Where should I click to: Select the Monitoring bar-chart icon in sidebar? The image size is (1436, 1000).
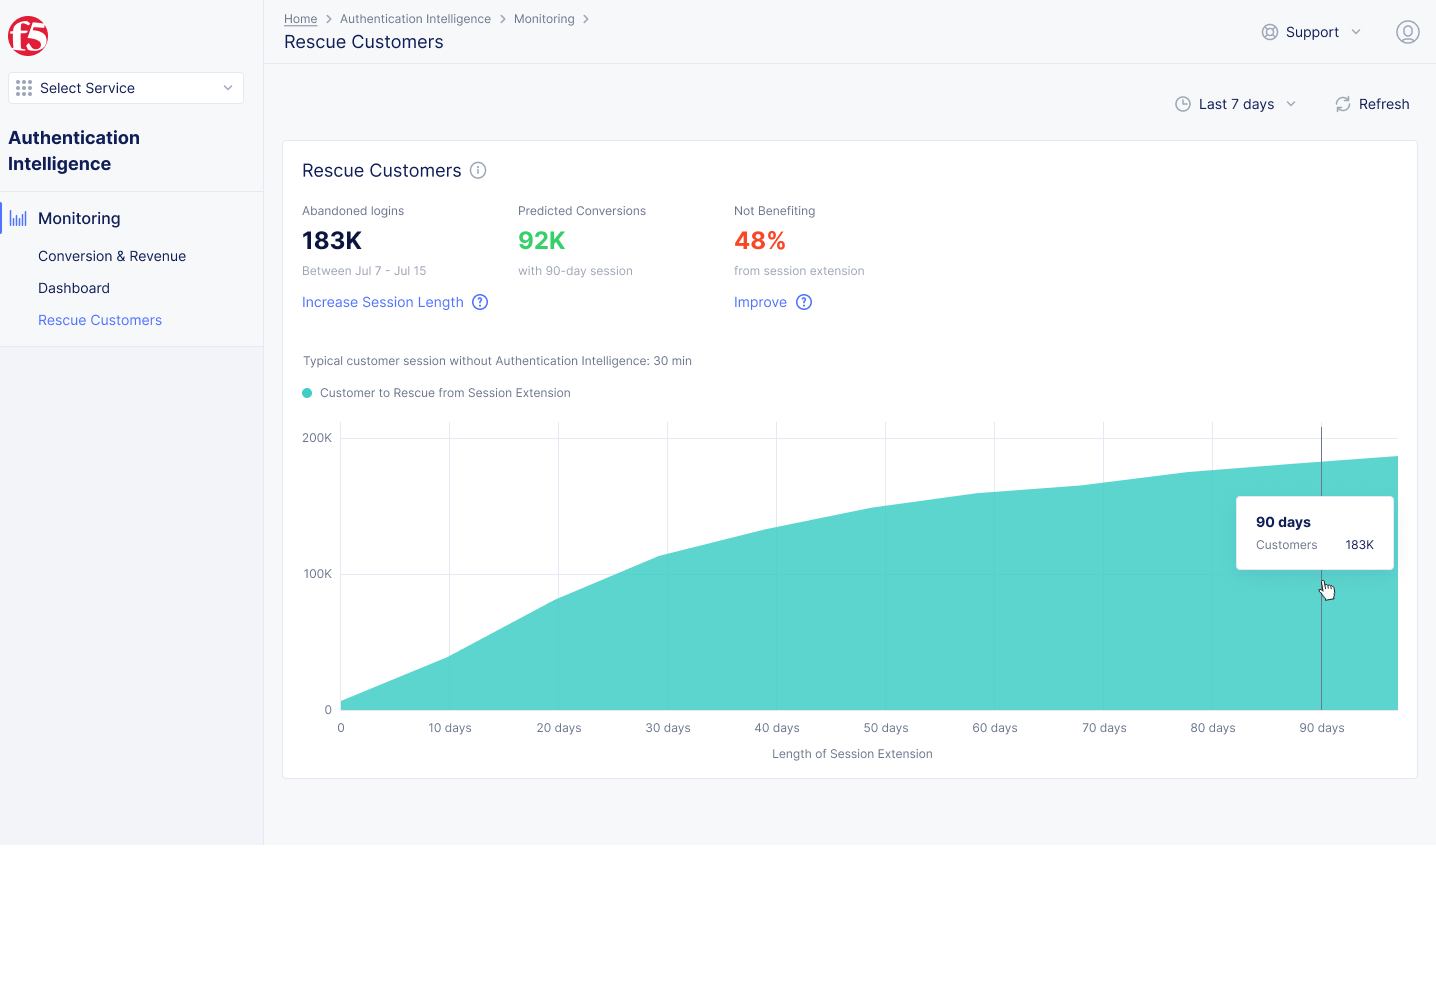click(x=18, y=217)
